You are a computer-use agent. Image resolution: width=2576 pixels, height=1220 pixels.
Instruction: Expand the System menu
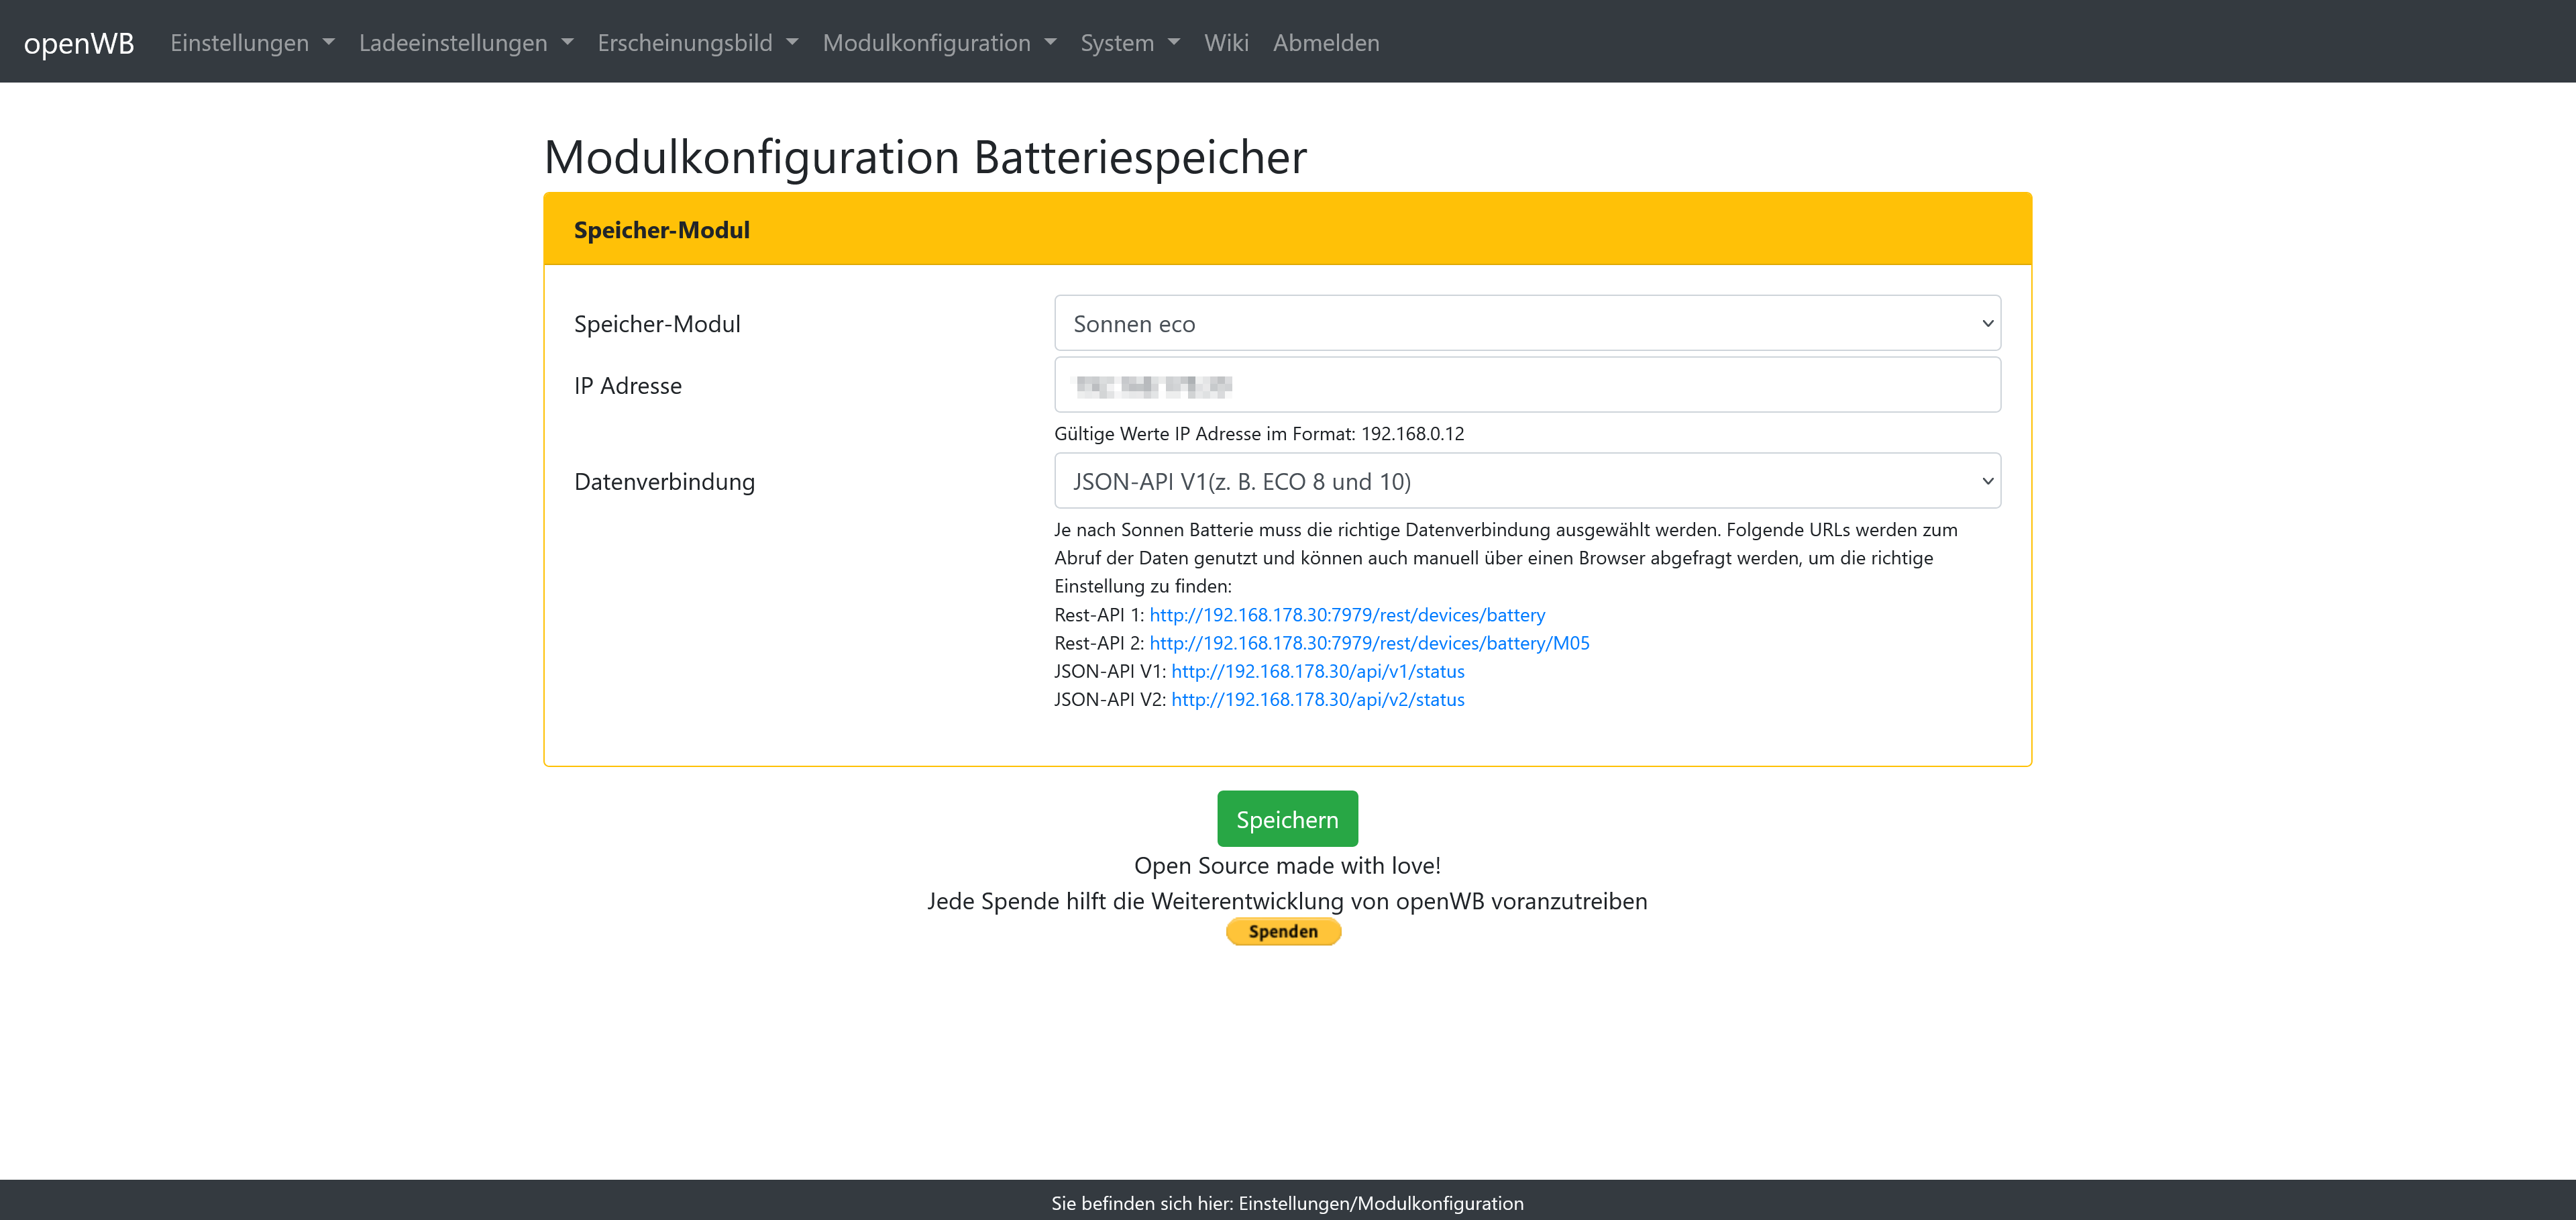coord(1129,43)
